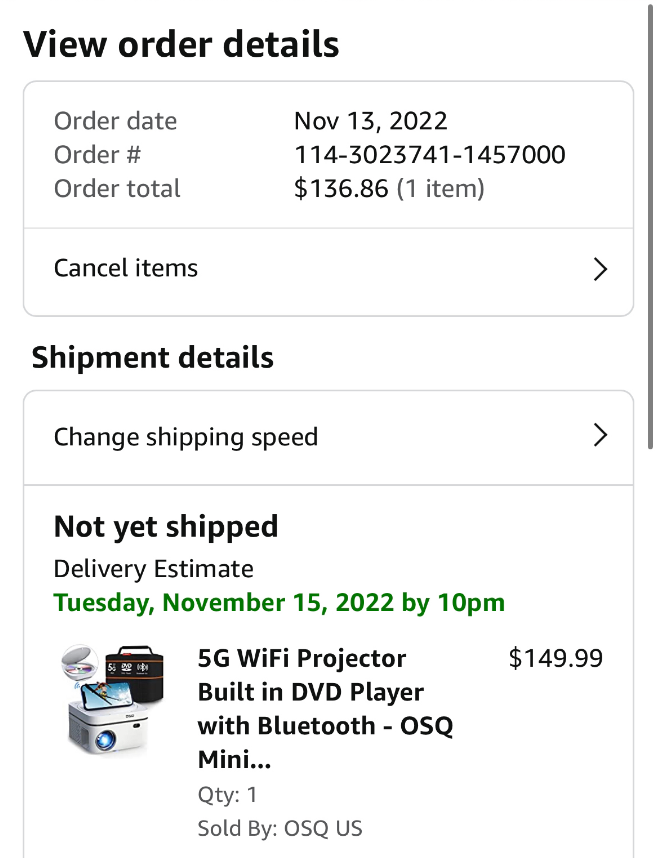This screenshot has height=858, width=657.
Task: Select the Cancel items row label
Action: click(x=126, y=268)
